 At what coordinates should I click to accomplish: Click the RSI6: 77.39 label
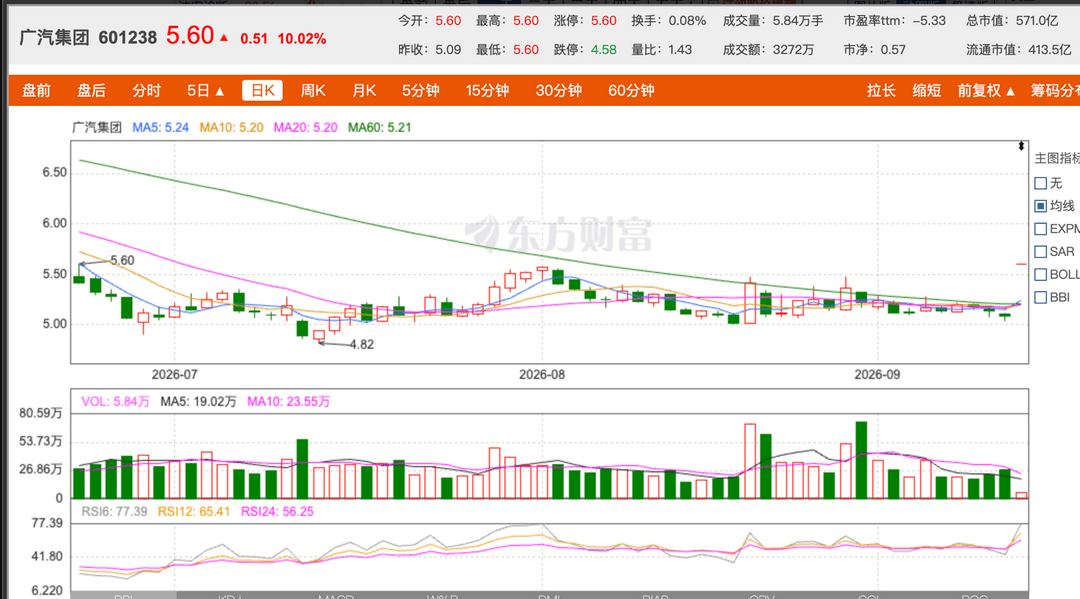tap(114, 512)
